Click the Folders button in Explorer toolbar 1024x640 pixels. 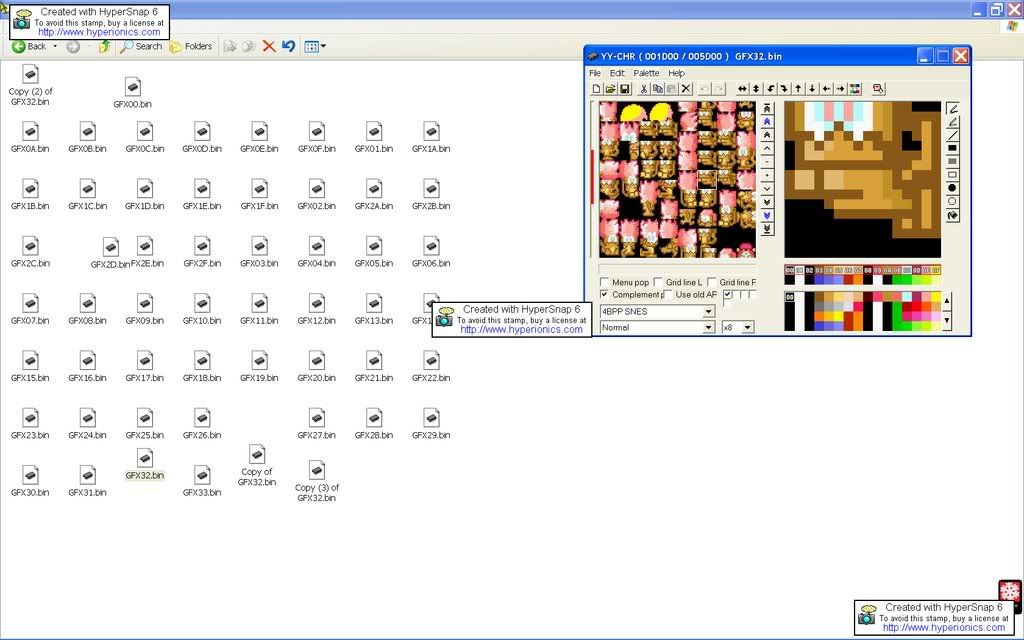(x=191, y=46)
